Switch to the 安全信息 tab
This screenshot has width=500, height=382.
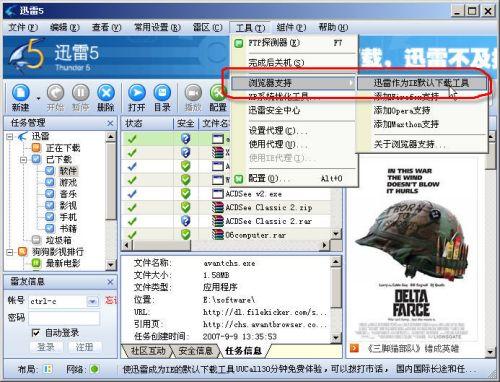pyautogui.click(x=196, y=351)
